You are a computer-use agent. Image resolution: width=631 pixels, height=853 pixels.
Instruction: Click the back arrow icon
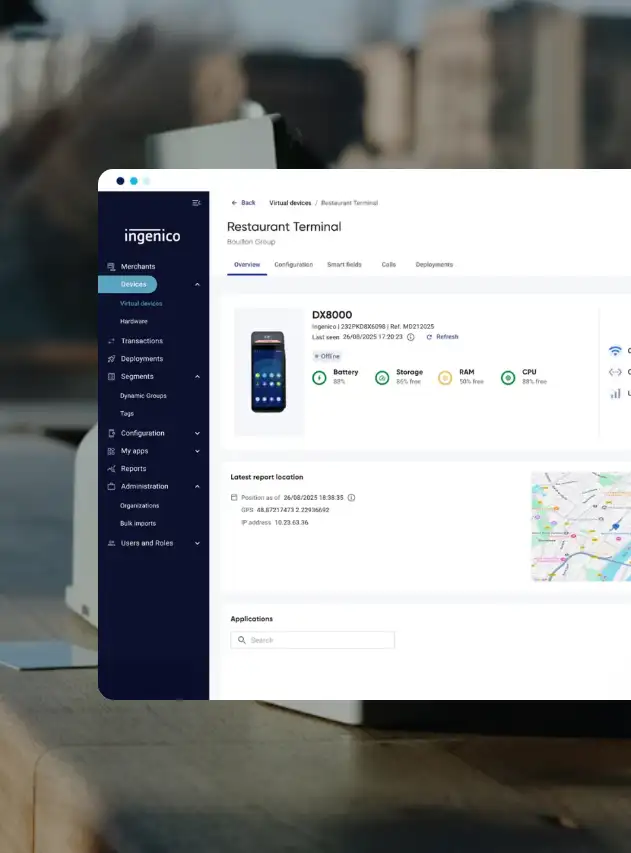coord(234,203)
